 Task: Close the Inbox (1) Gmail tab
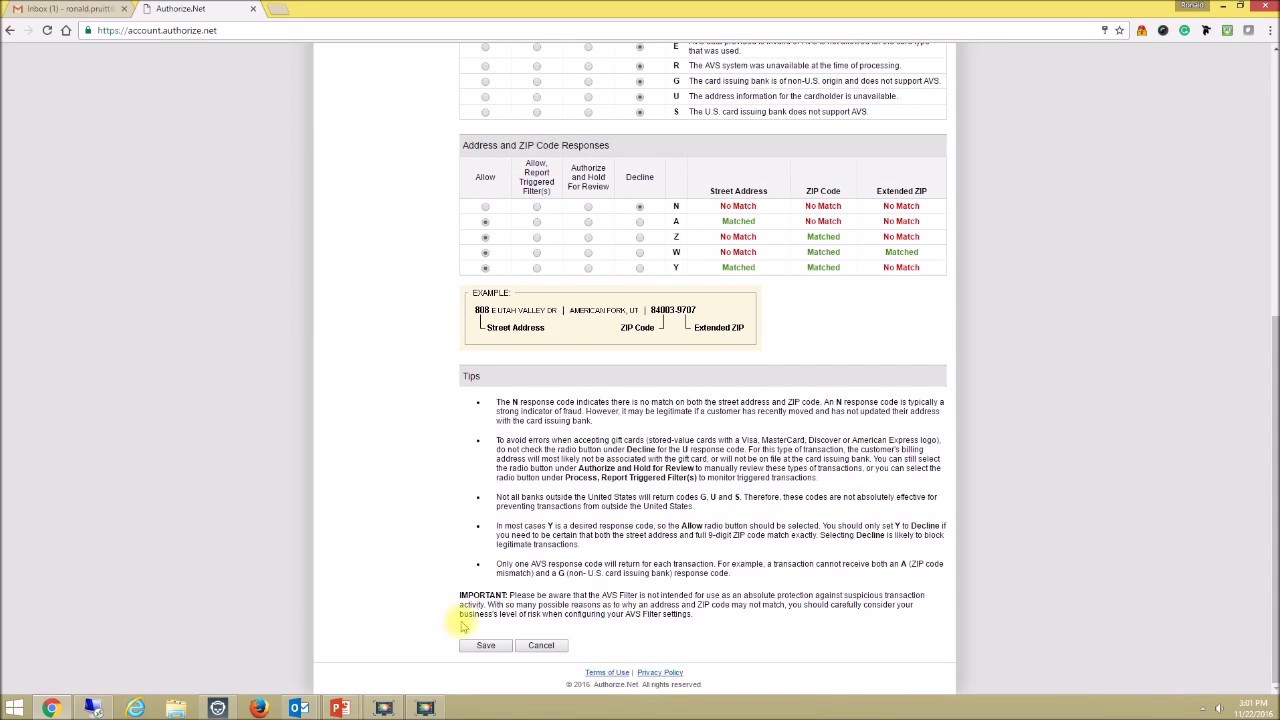click(124, 9)
